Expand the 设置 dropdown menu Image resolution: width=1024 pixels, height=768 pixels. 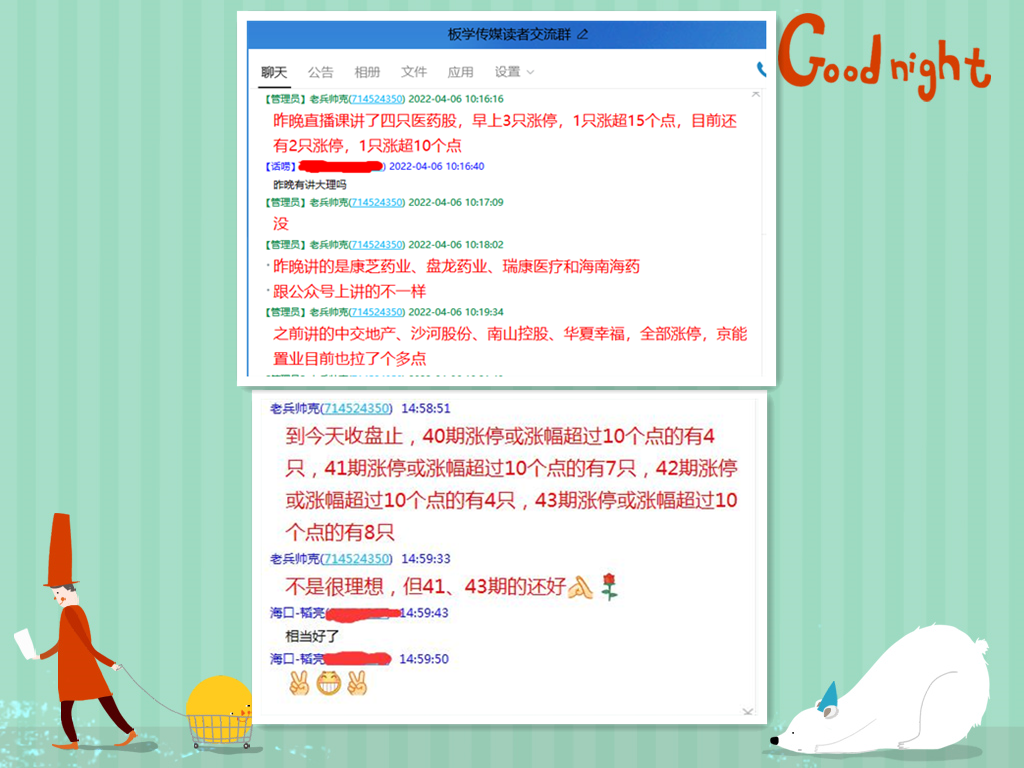pyautogui.click(x=514, y=72)
